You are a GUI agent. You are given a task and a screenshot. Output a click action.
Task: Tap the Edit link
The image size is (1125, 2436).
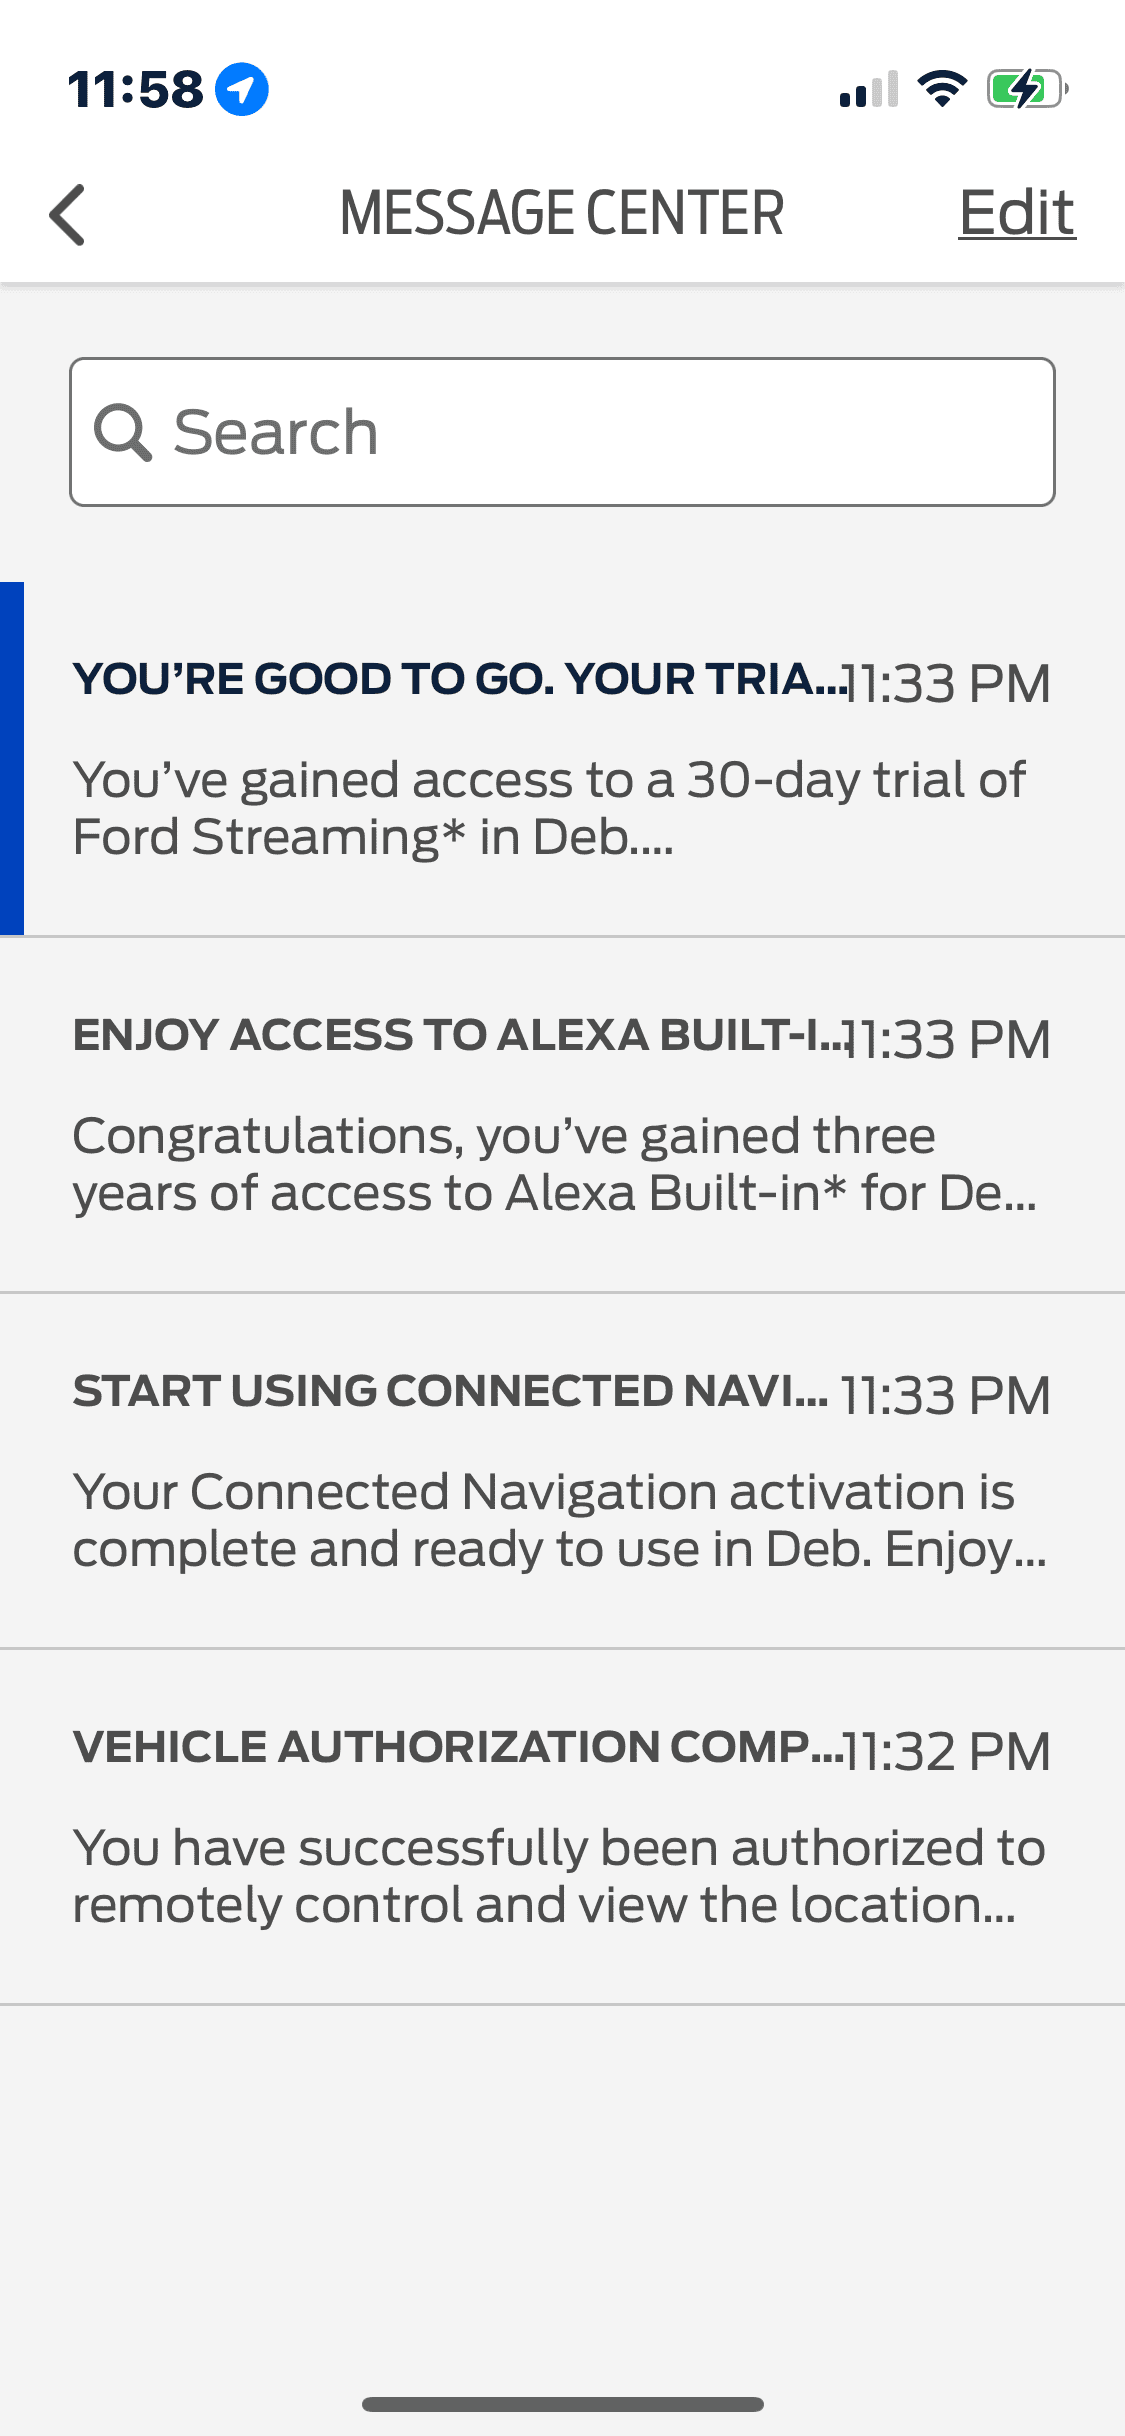click(x=1017, y=212)
